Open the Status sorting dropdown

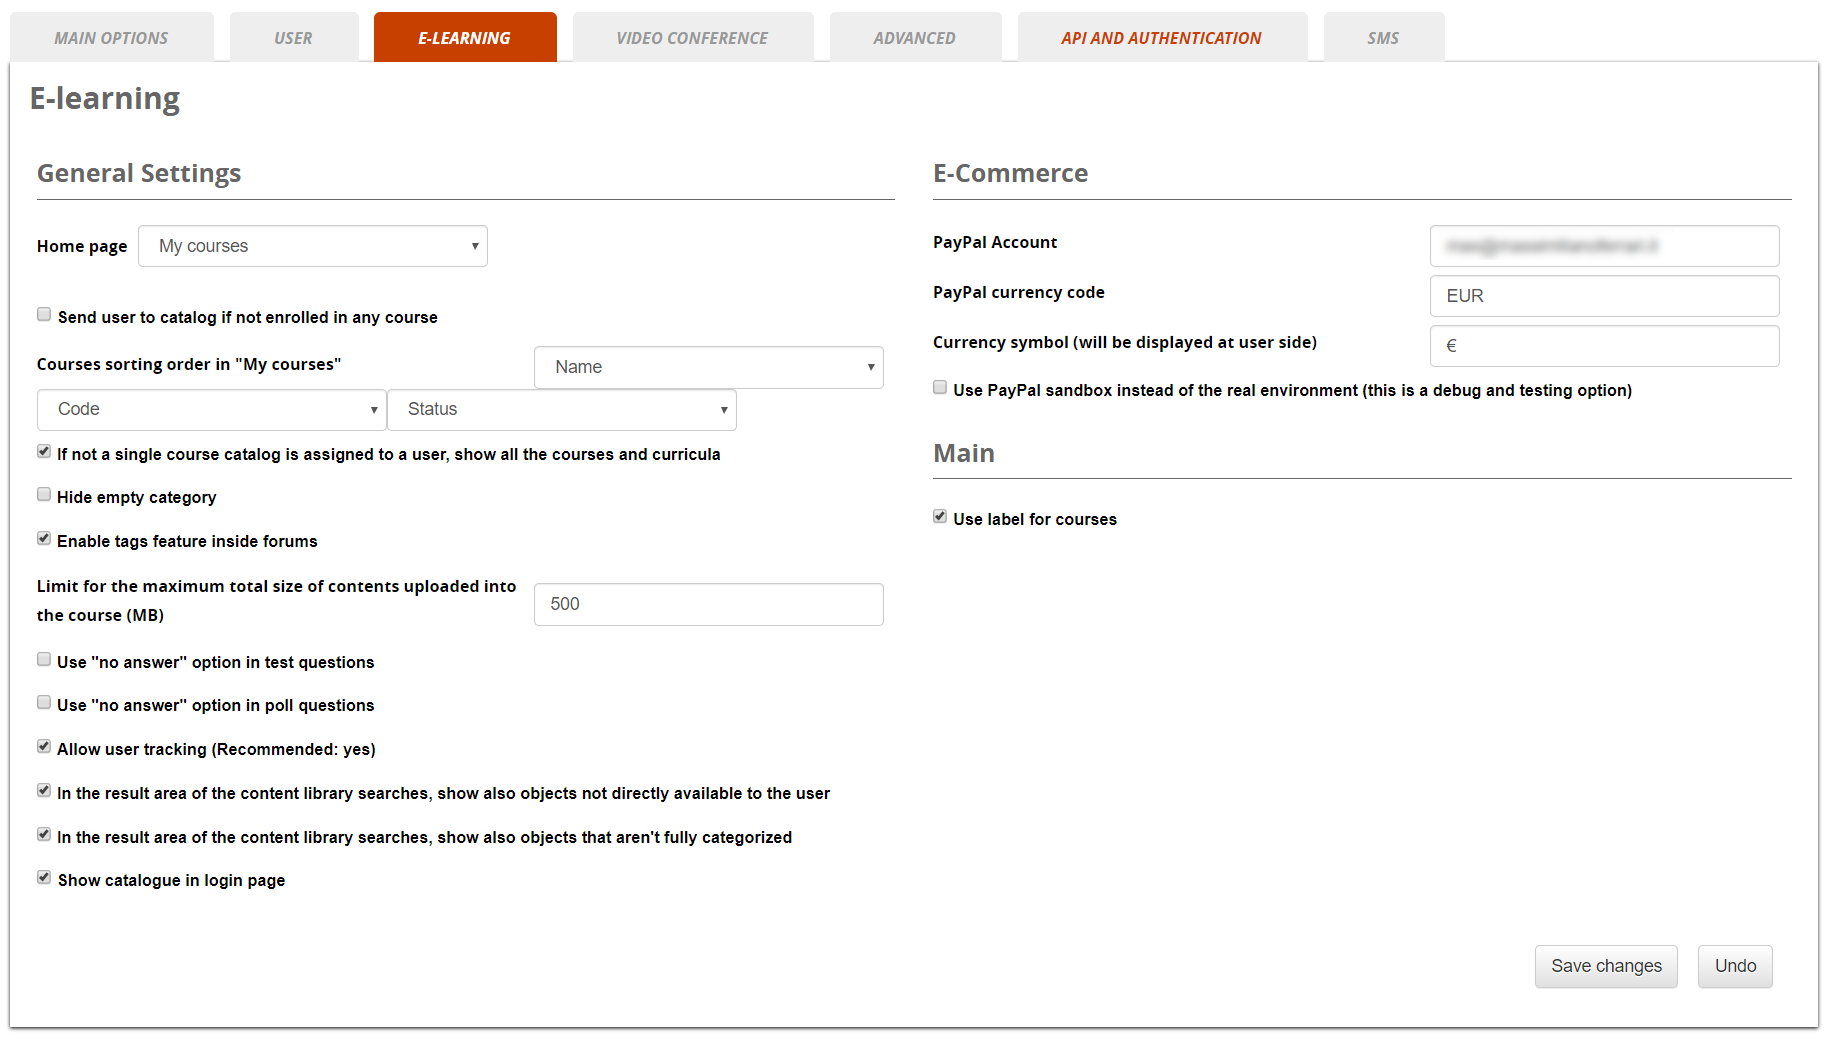pyautogui.click(x=562, y=409)
